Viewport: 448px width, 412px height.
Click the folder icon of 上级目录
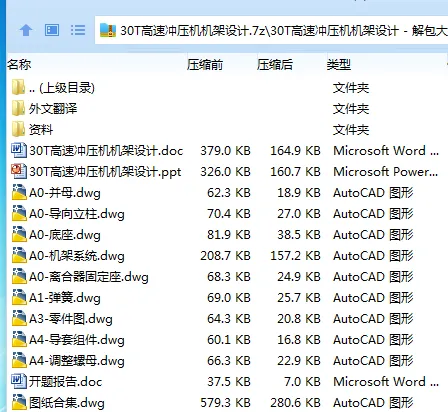(x=19, y=88)
